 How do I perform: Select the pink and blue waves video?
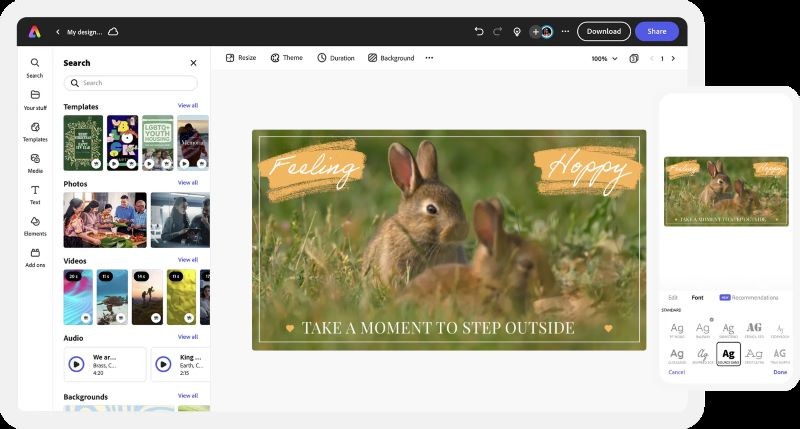tap(78, 297)
